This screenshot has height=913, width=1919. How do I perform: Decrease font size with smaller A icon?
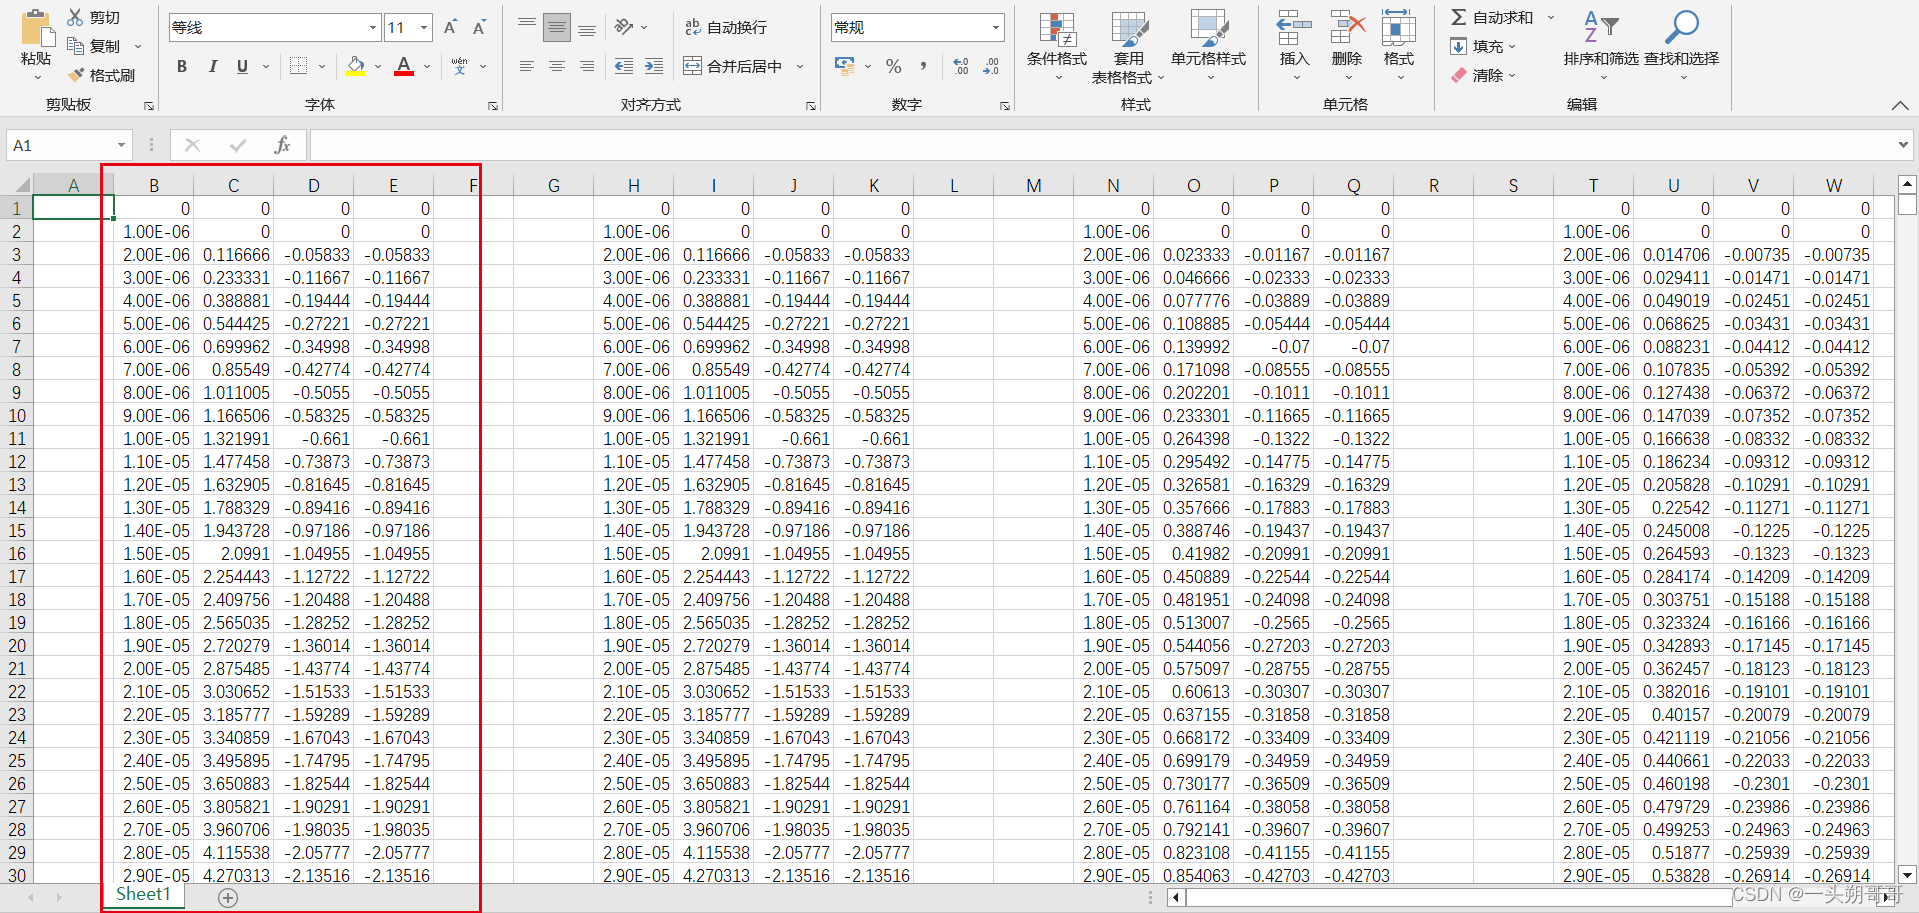479,27
